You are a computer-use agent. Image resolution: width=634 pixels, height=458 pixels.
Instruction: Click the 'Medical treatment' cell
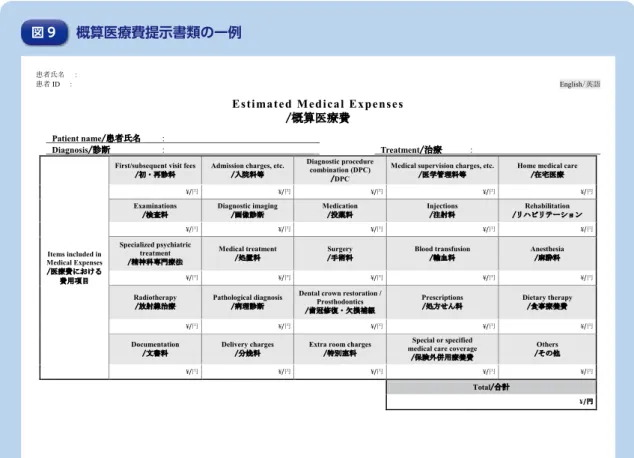pos(247,253)
